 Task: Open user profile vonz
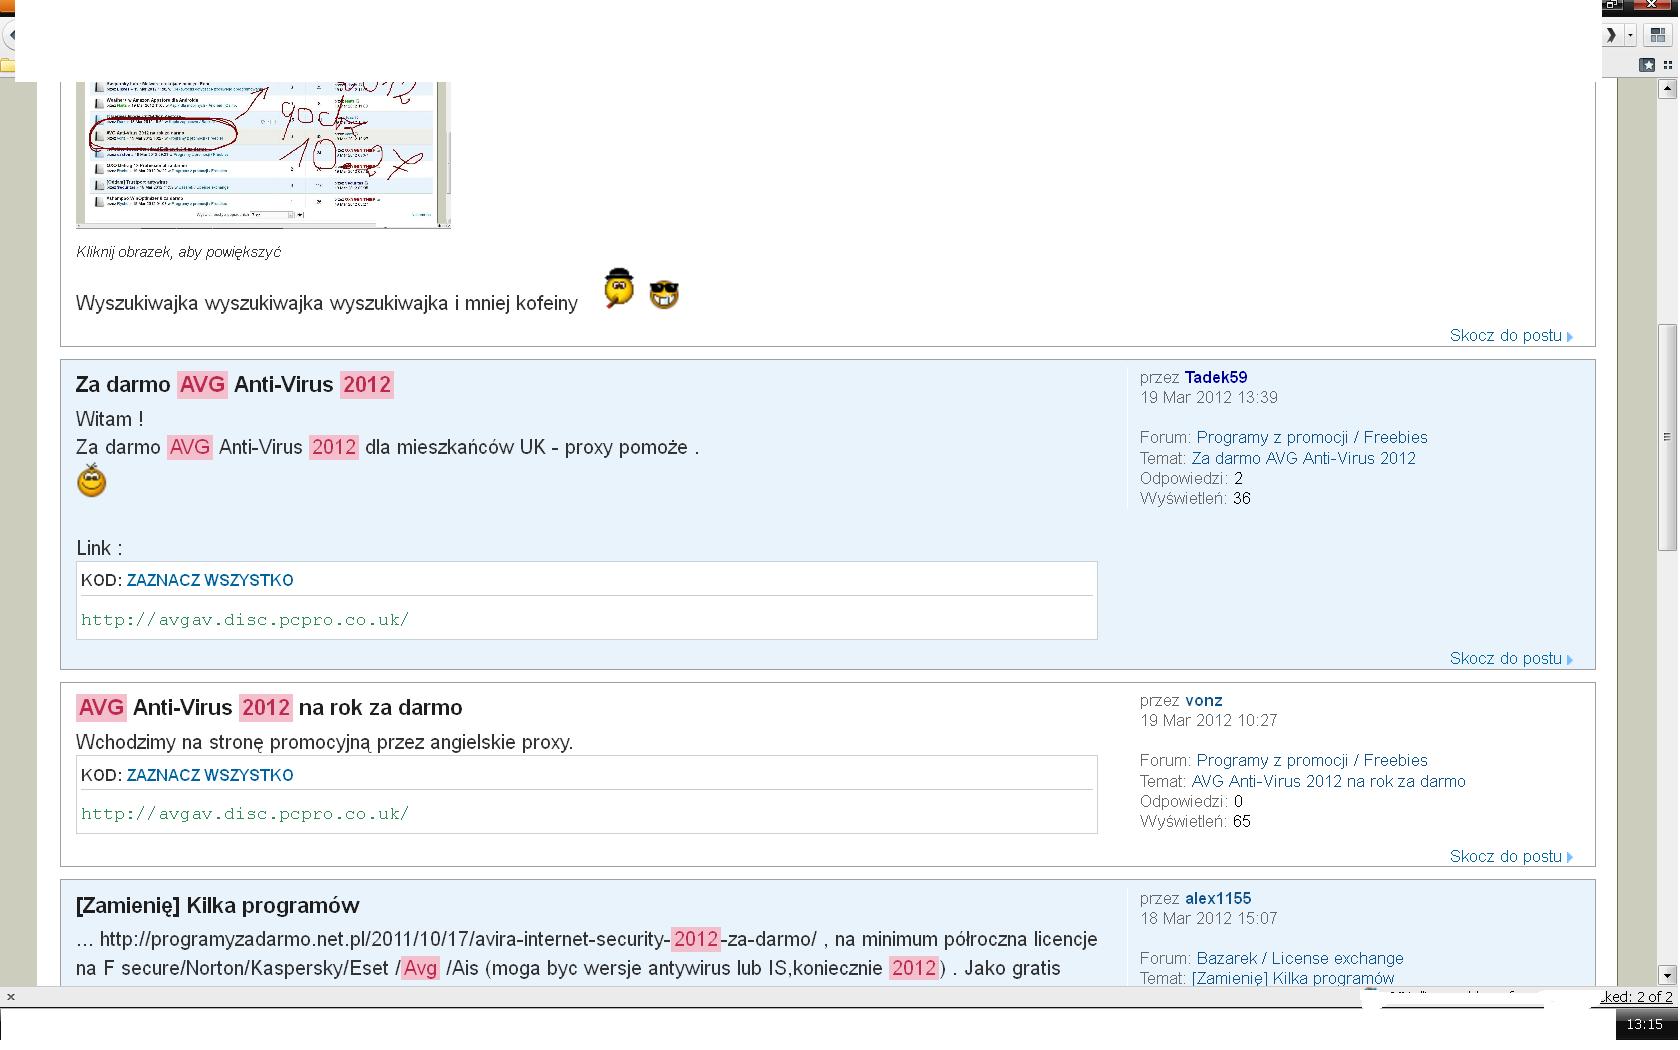(x=1204, y=701)
